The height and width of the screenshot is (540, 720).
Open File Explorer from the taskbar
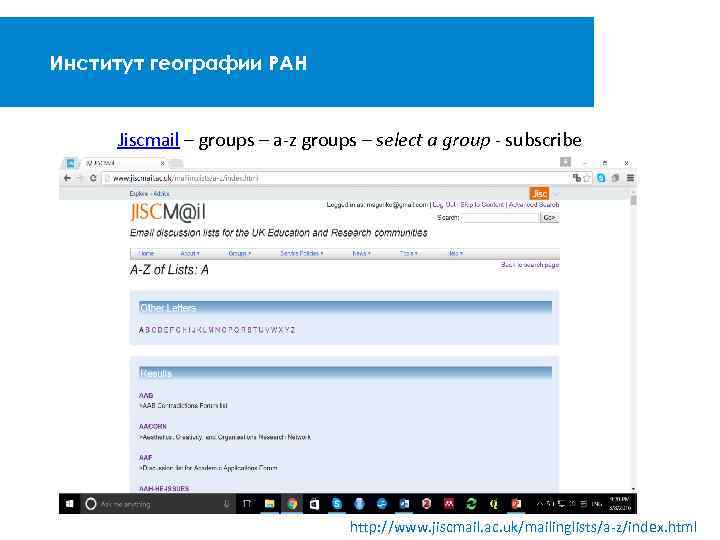click(x=270, y=504)
